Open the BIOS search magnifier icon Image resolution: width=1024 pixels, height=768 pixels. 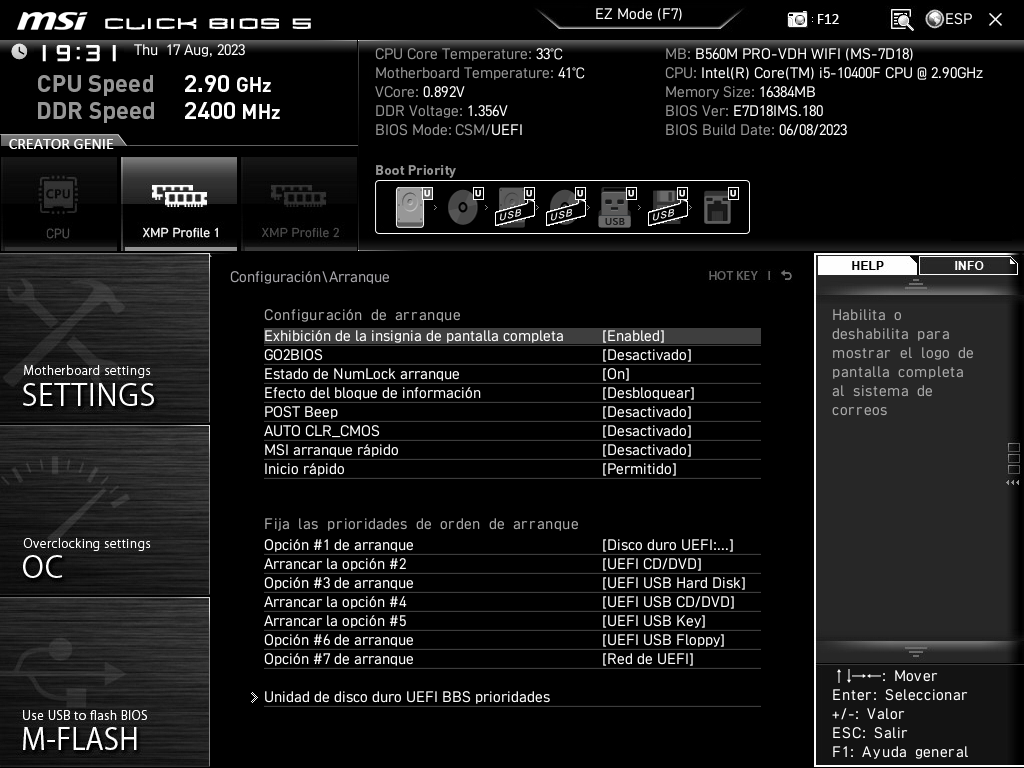pyautogui.click(x=902, y=20)
